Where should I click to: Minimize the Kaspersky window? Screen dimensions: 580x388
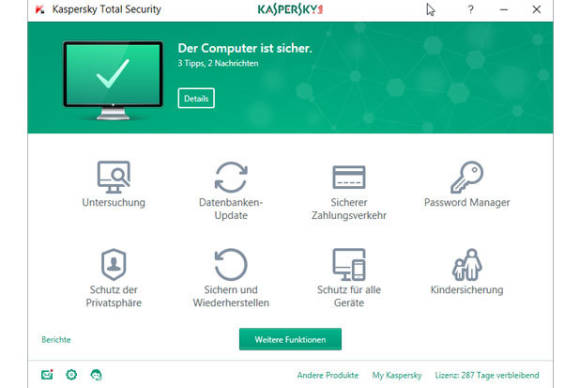click(504, 10)
